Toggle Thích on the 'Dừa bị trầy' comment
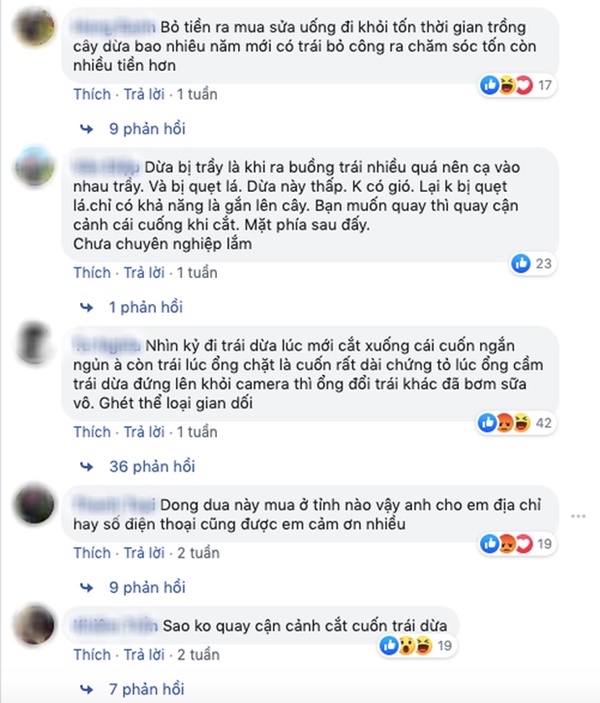Image resolution: width=600 pixels, height=703 pixels. coord(92,273)
